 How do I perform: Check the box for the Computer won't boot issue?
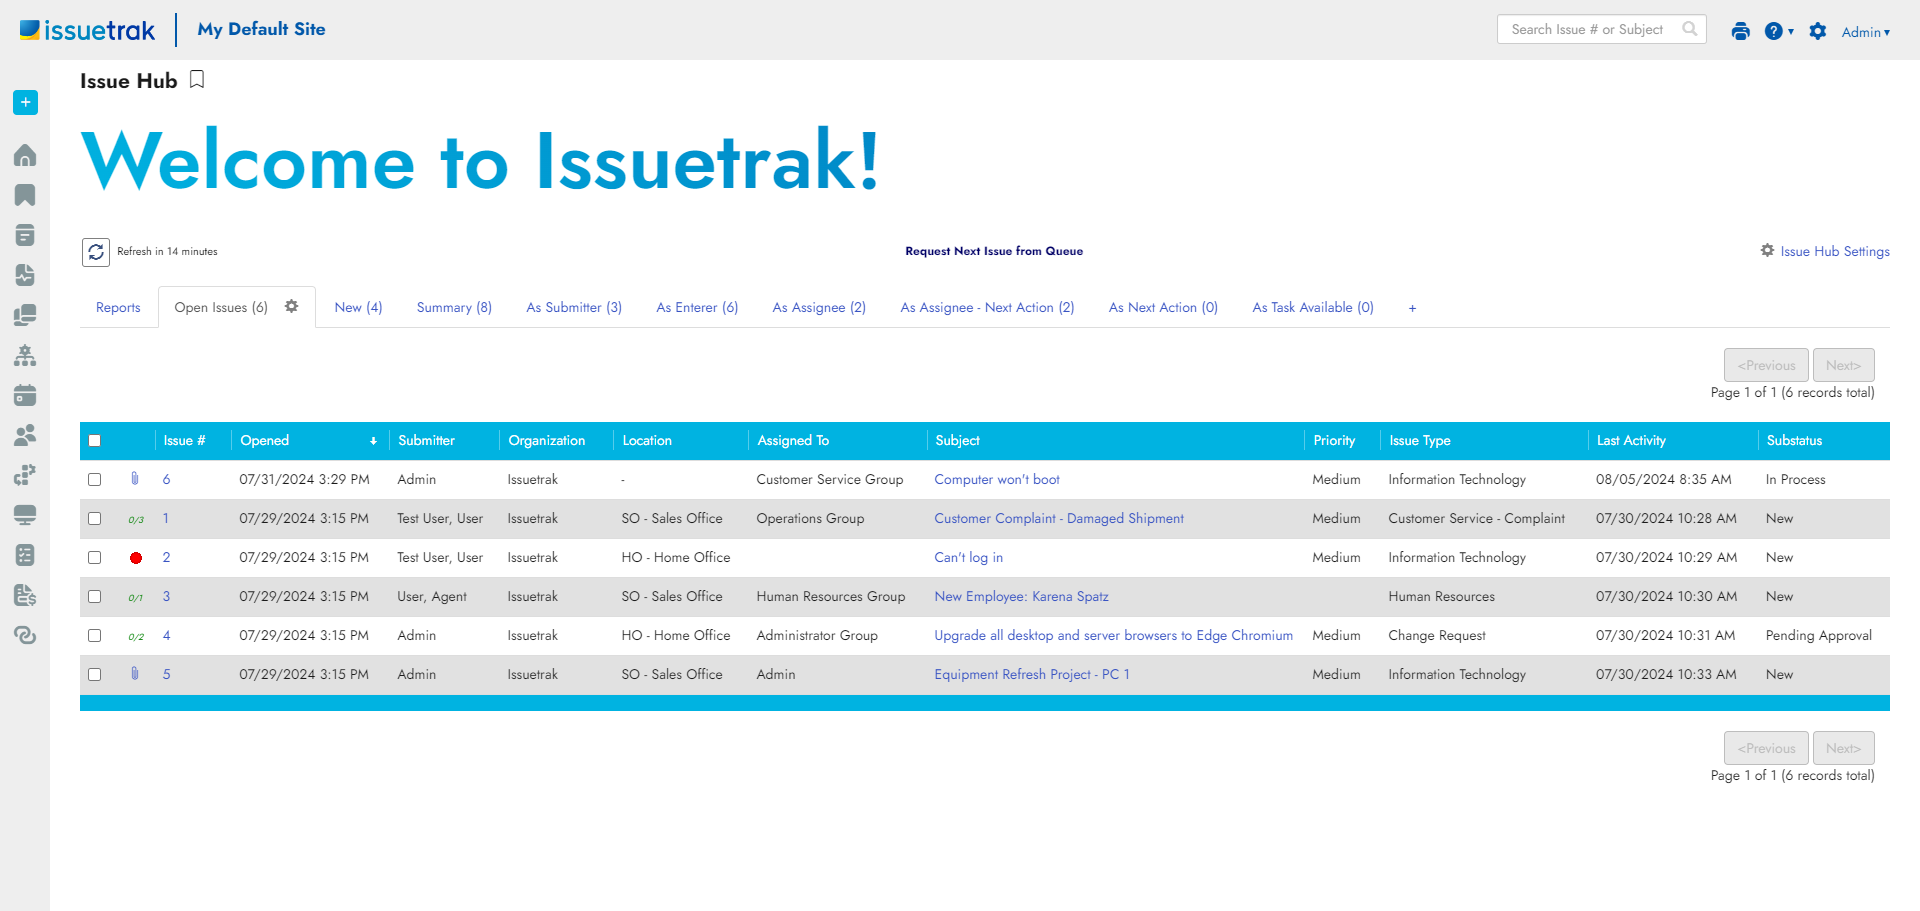[95, 480]
